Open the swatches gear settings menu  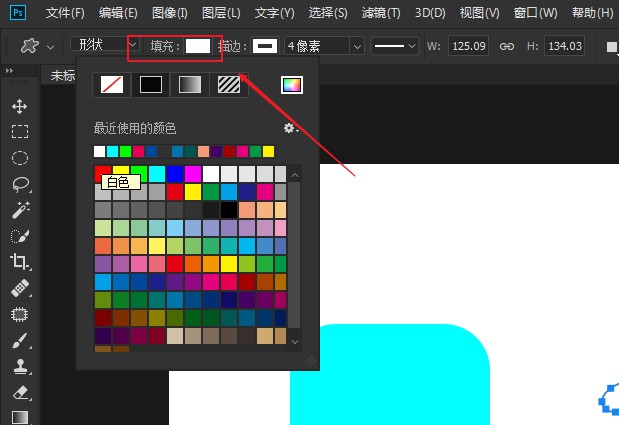click(291, 128)
